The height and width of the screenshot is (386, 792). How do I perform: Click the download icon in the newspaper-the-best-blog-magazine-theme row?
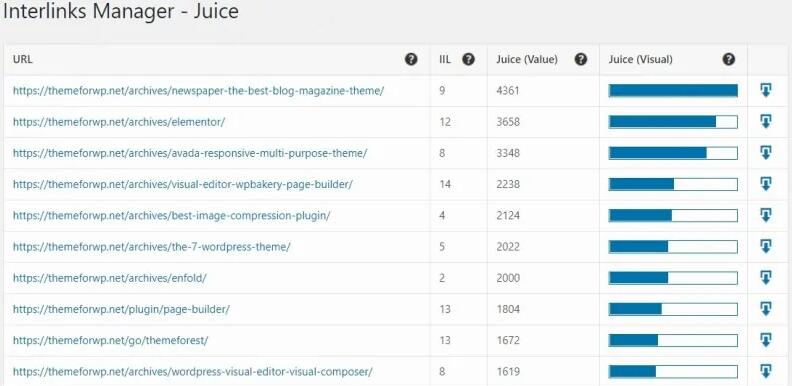tap(766, 90)
